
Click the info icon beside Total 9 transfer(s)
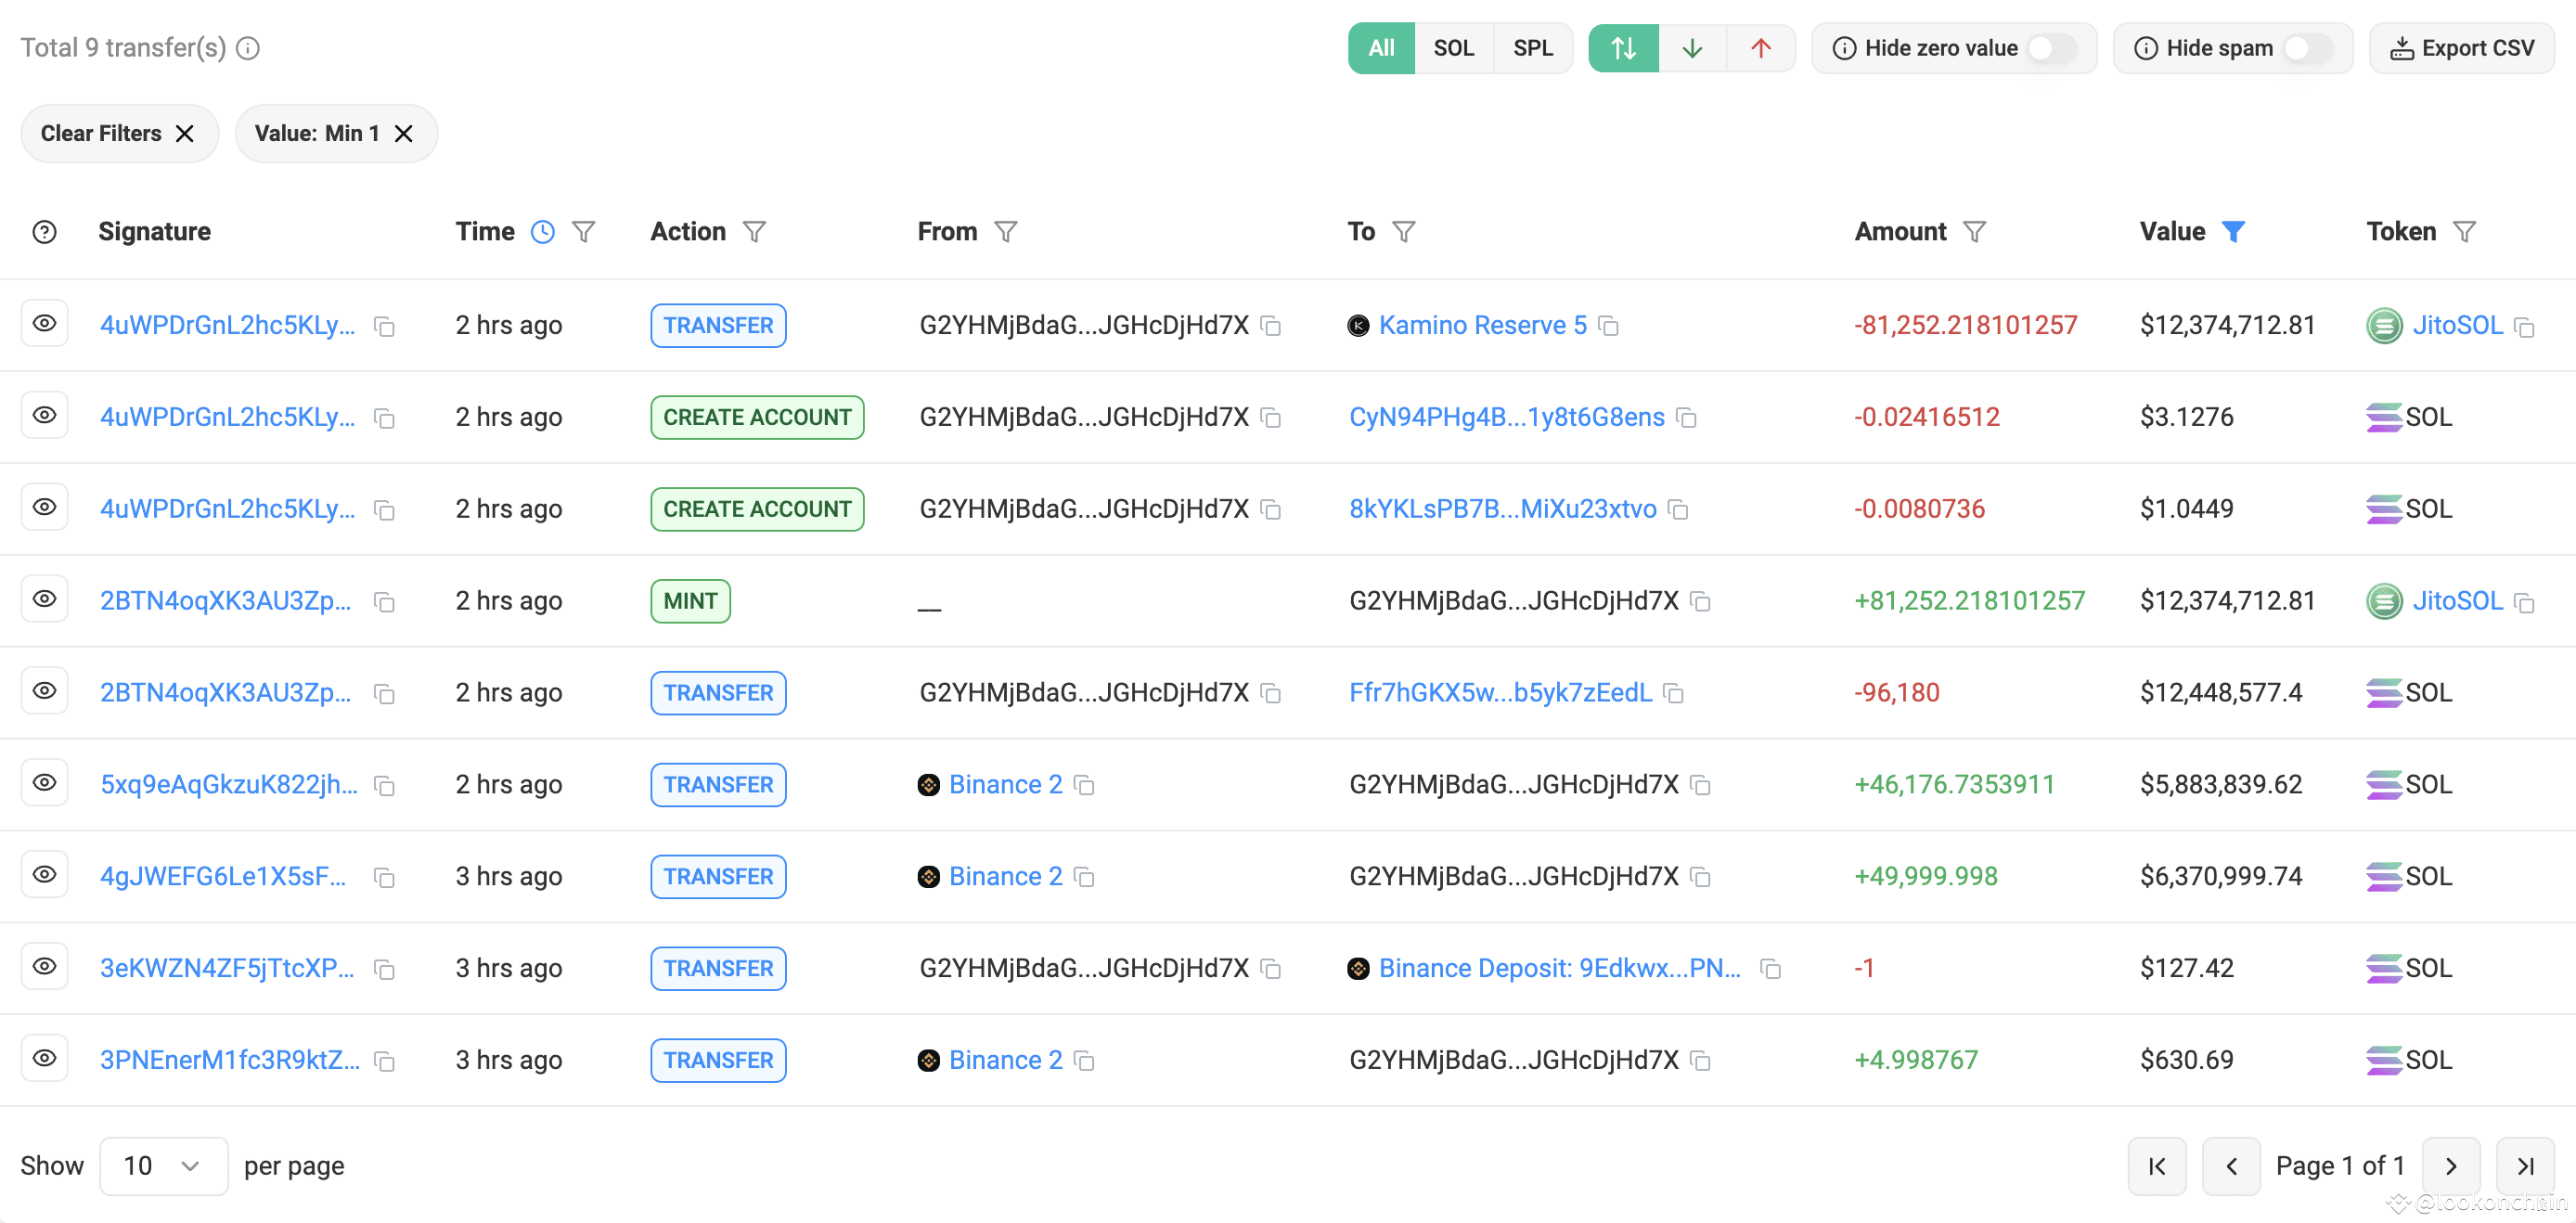click(248, 48)
